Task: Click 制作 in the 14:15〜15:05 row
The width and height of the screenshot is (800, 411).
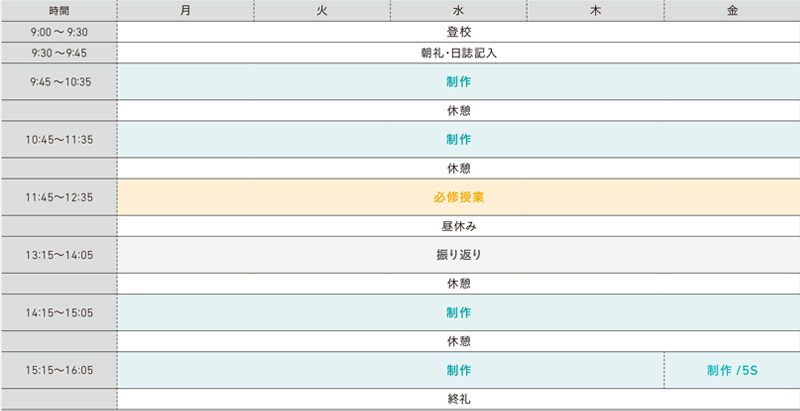Action: point(459,312)
